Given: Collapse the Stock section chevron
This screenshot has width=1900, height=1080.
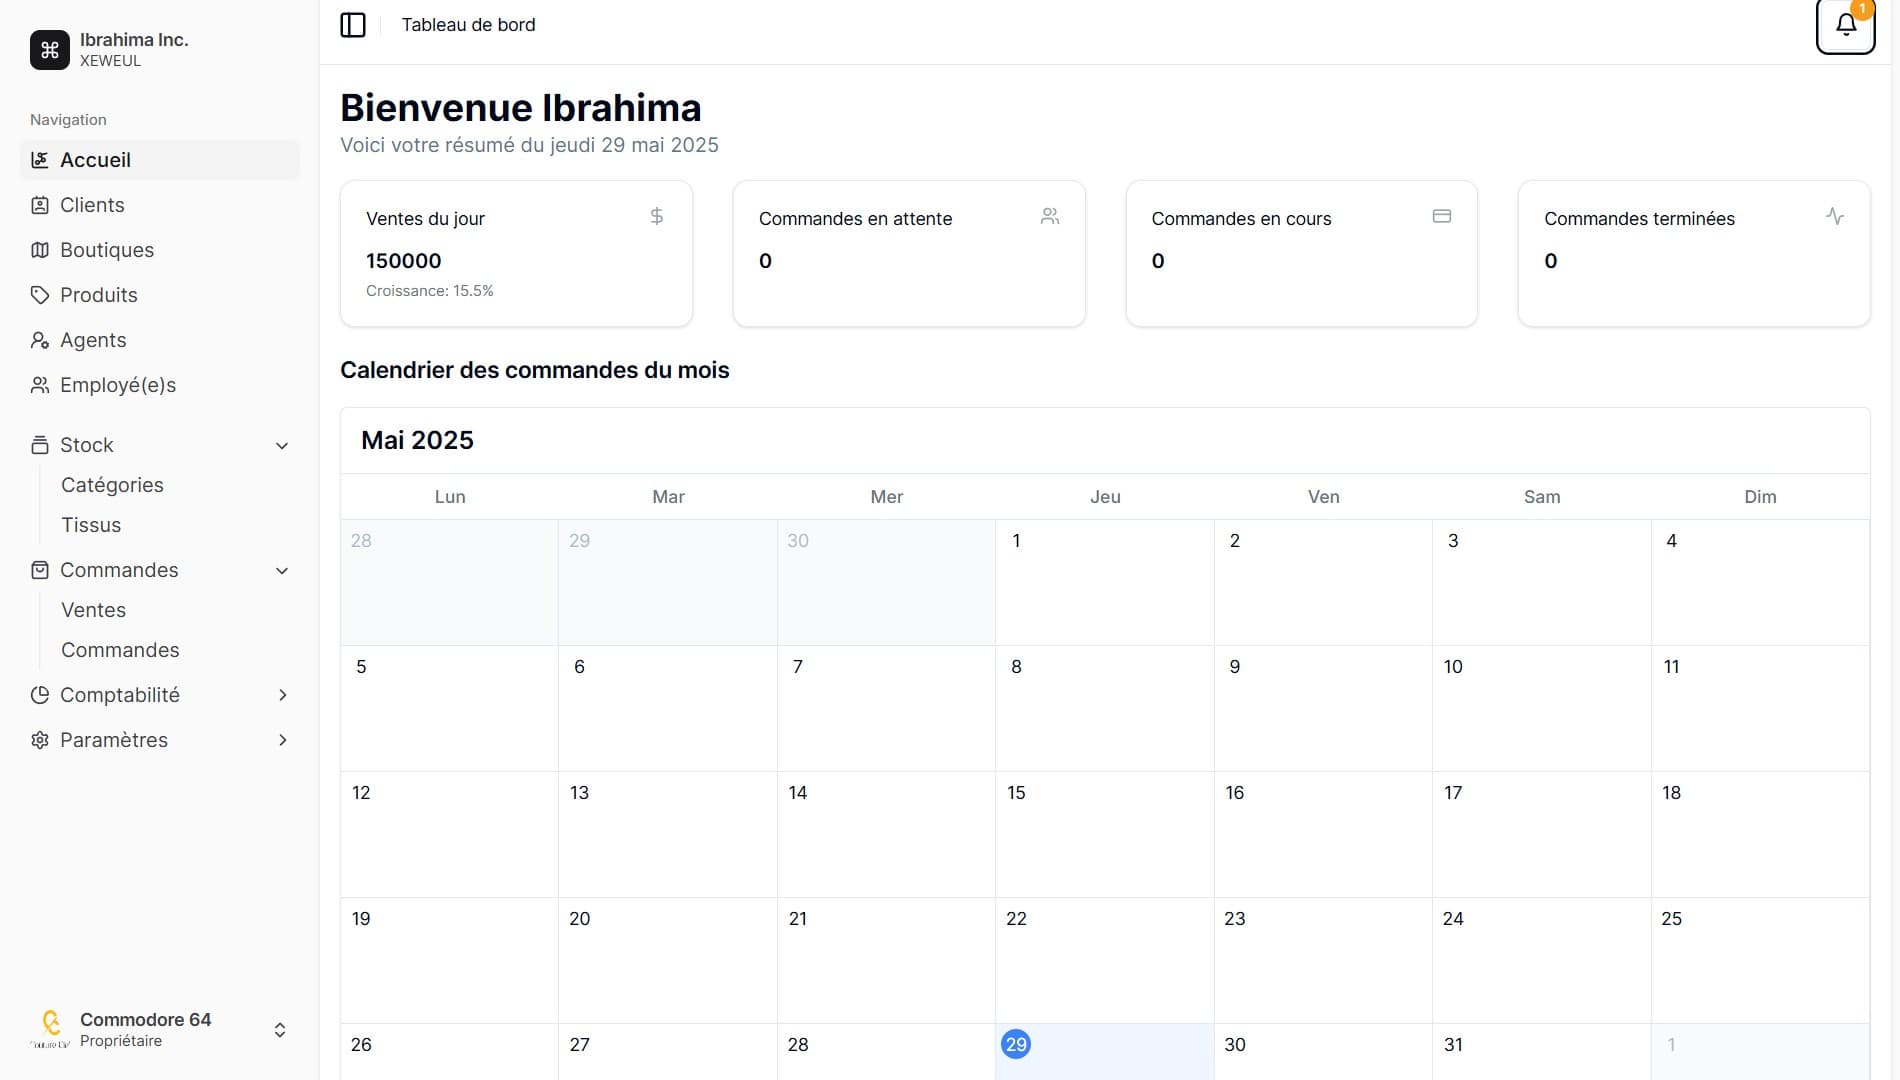Looking at the screenshot, I should point(282,446).
